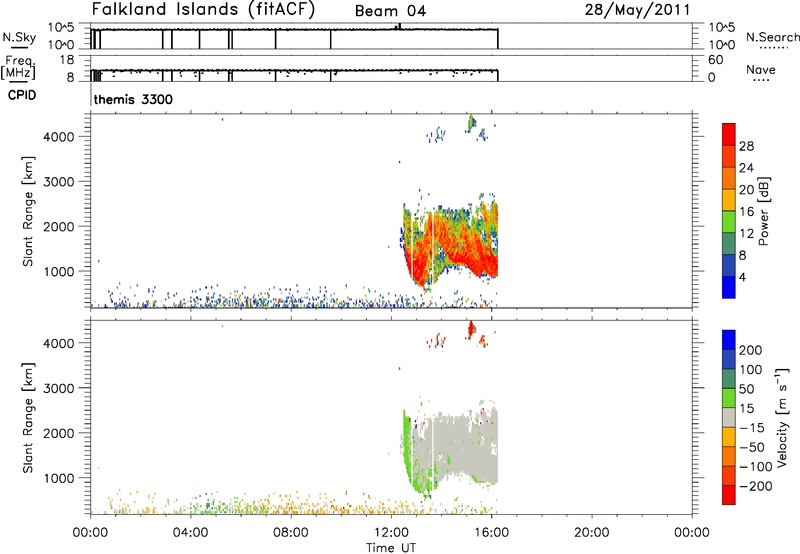Click the '60' right-axis tick of frequency panel

716,60
